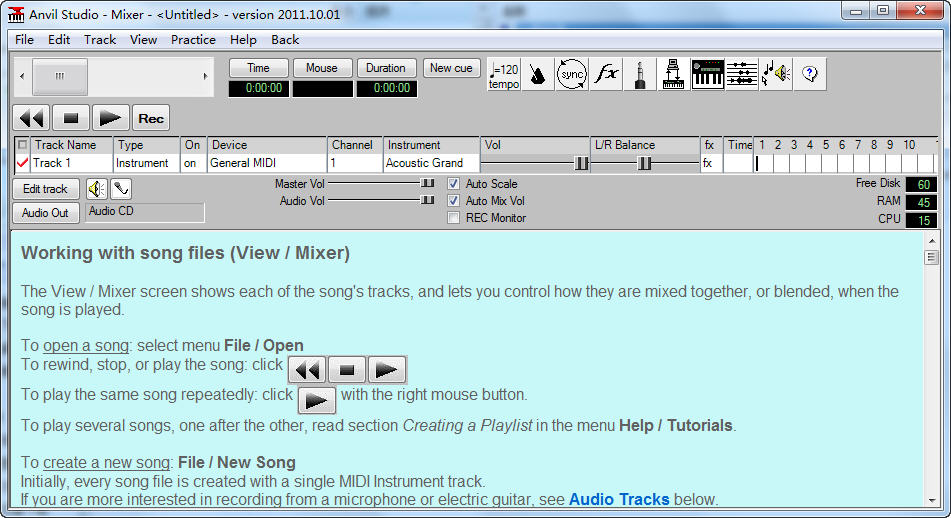
Task: Click the Duration display 0:00:00
Action: (386, 89)
